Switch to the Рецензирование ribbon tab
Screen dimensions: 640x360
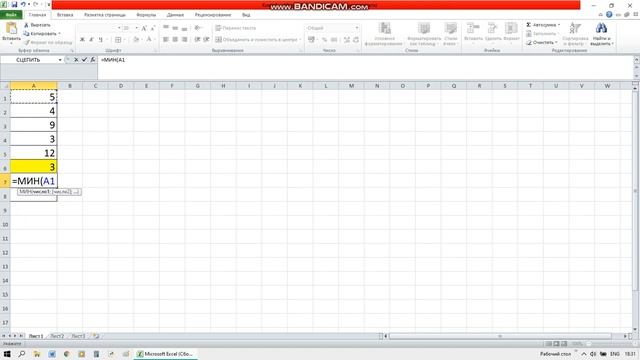[213, 15]
